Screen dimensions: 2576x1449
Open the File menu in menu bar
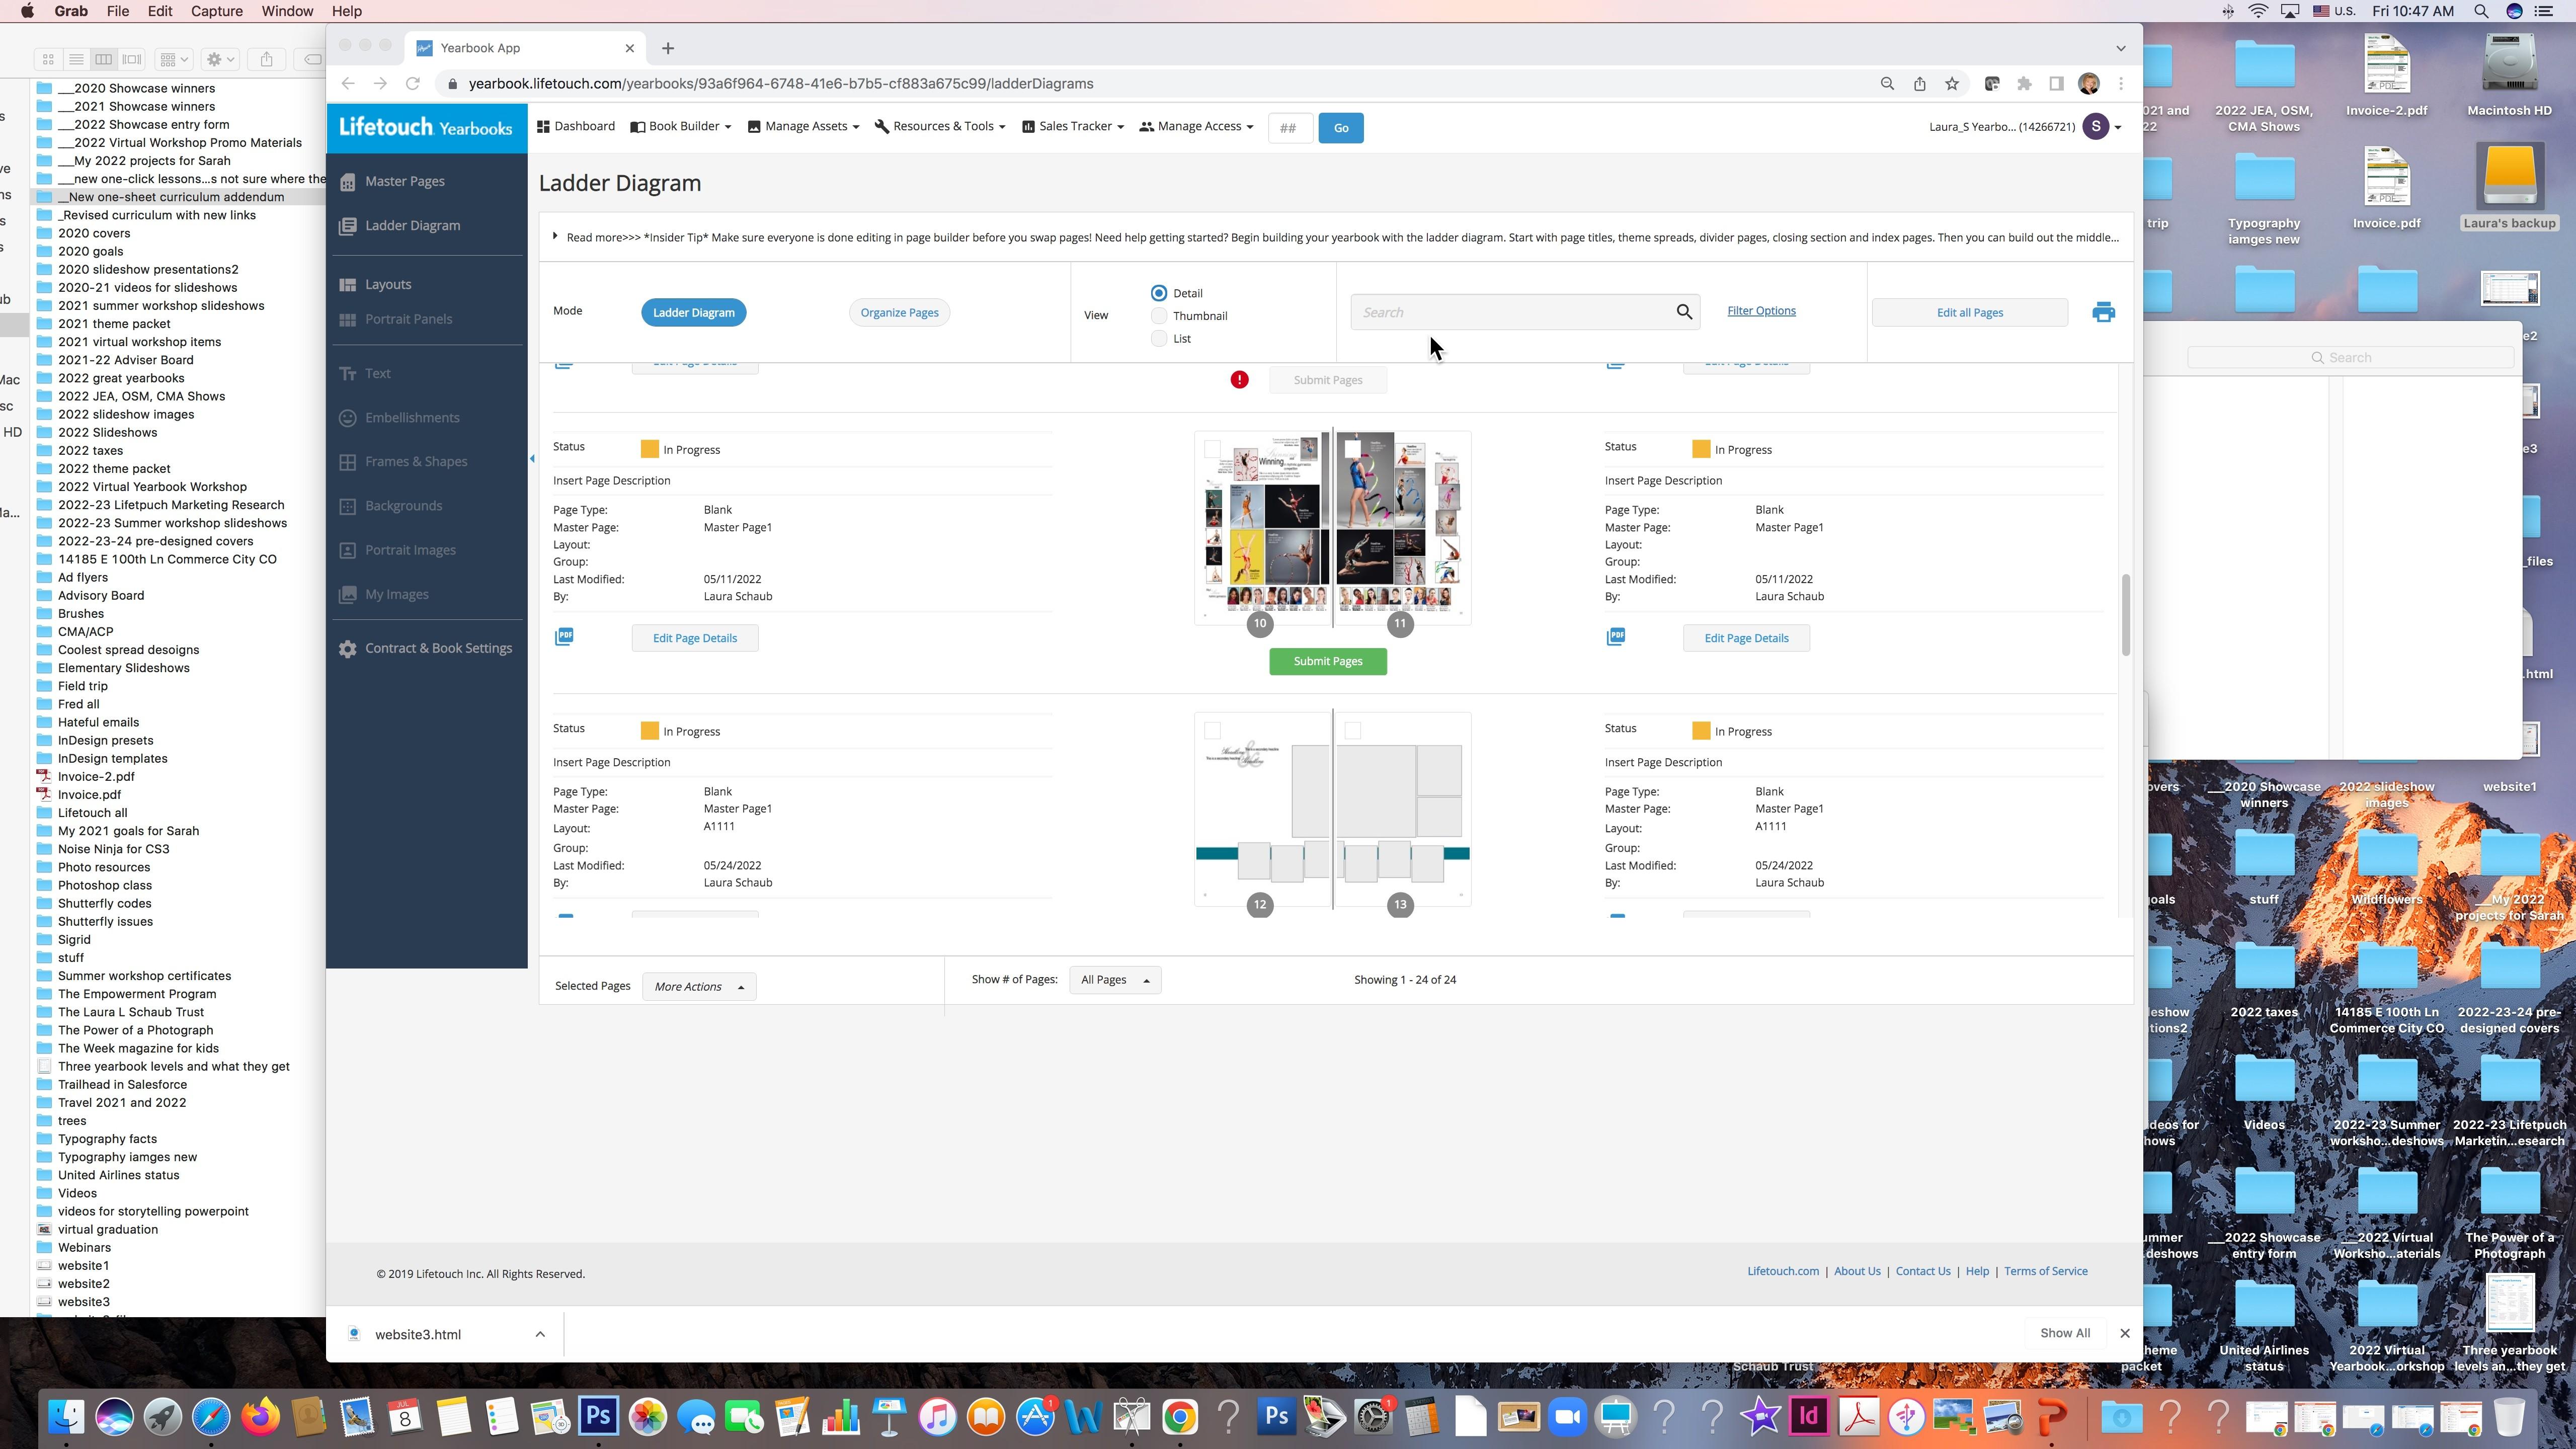click(x=117, y=11)
